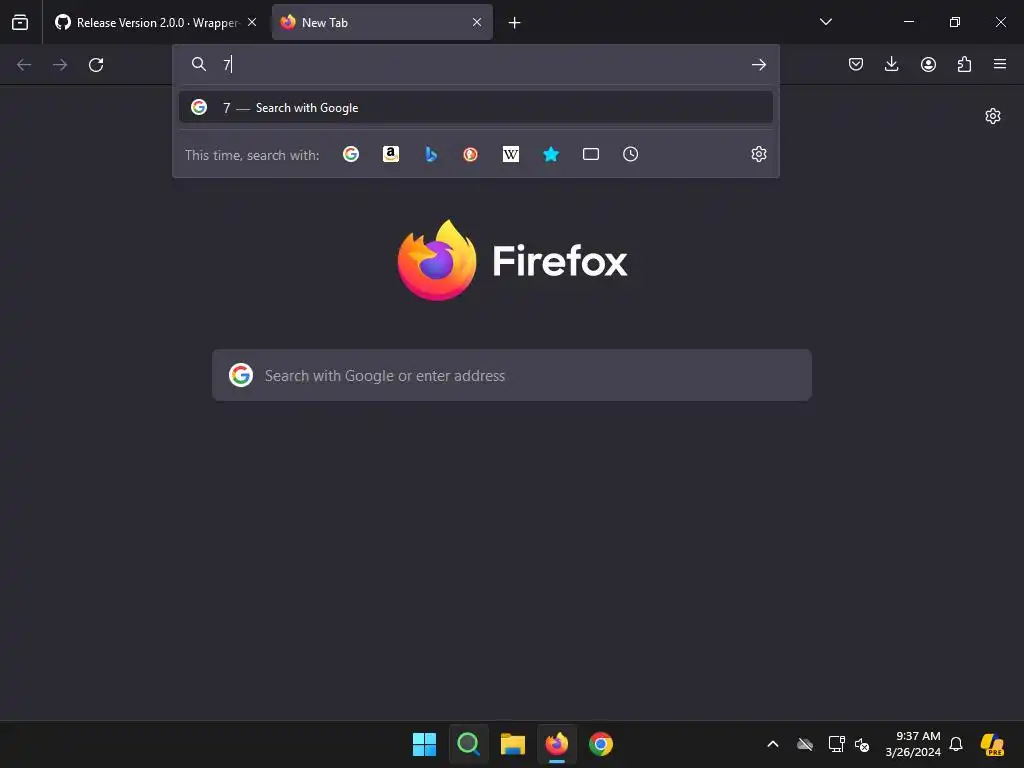Show hidden system tray icons
The width and height of the screenshot is (1024, 768).
[773, 744]
